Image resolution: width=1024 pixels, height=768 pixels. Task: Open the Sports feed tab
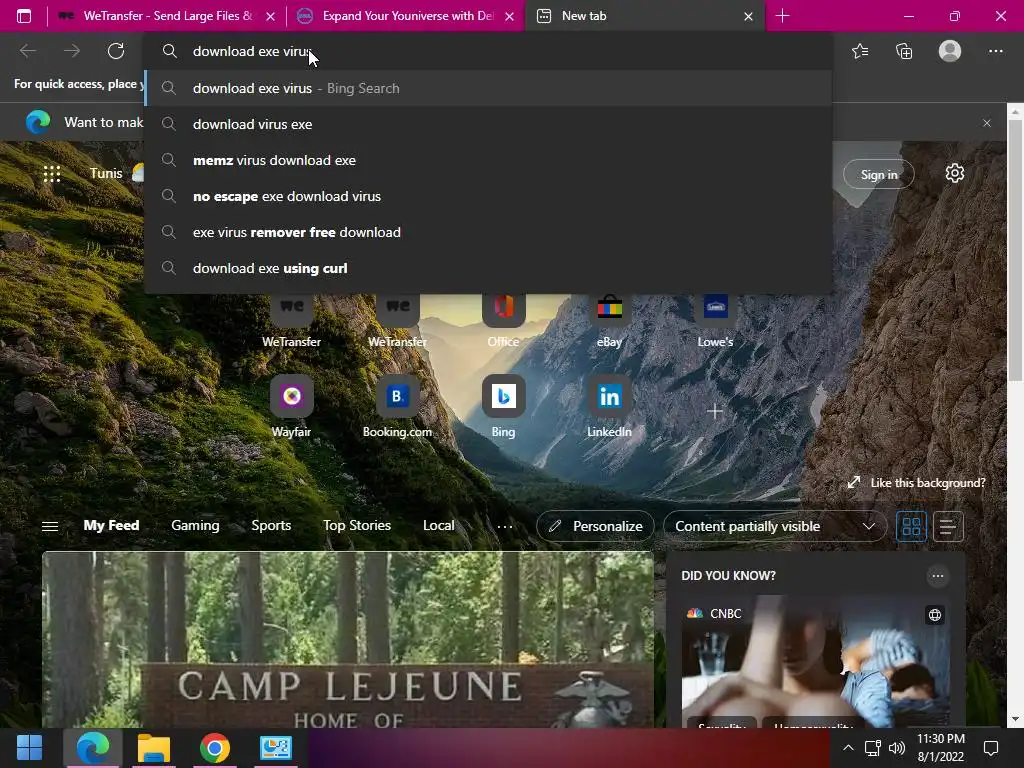click(x=271, y=526)
